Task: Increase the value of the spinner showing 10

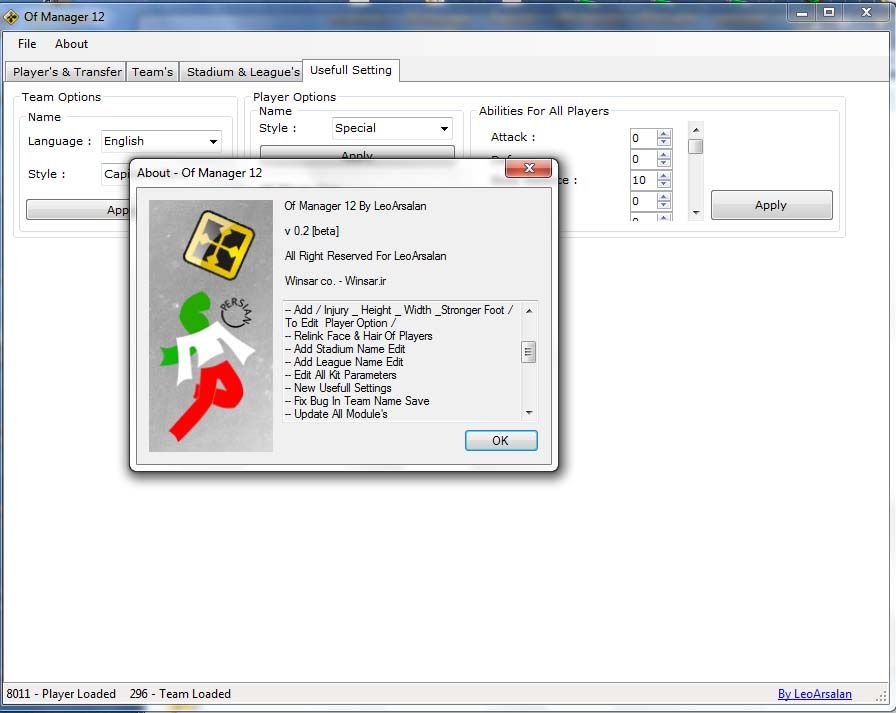Action: 664,176
